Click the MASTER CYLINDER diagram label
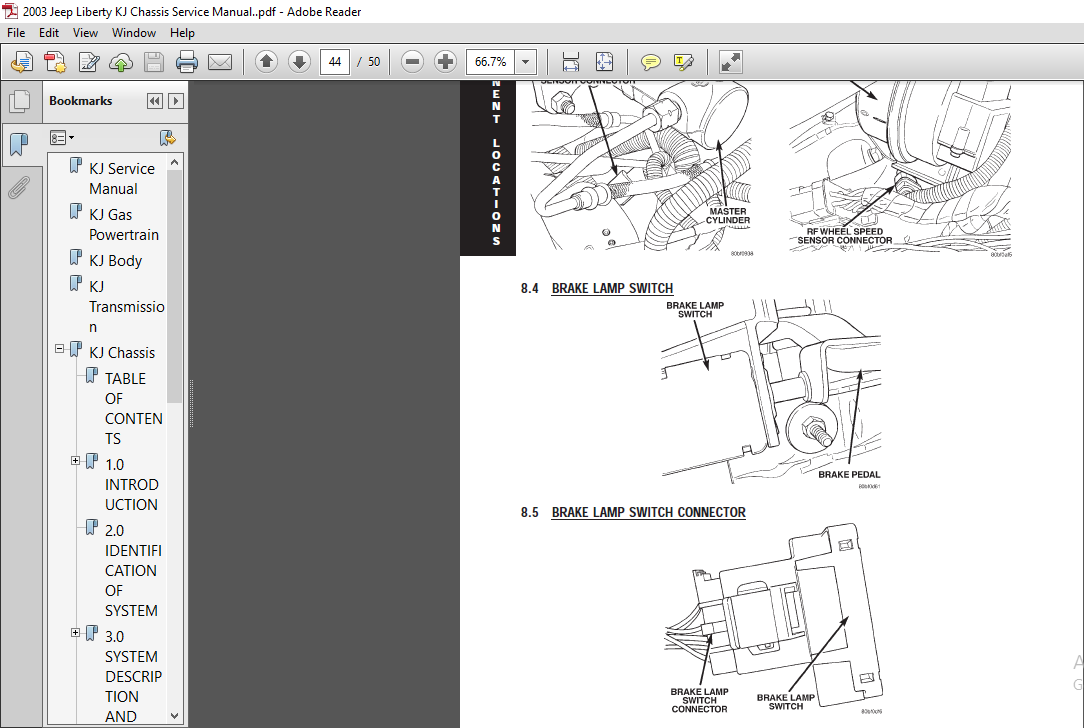 tap(727, 216)
